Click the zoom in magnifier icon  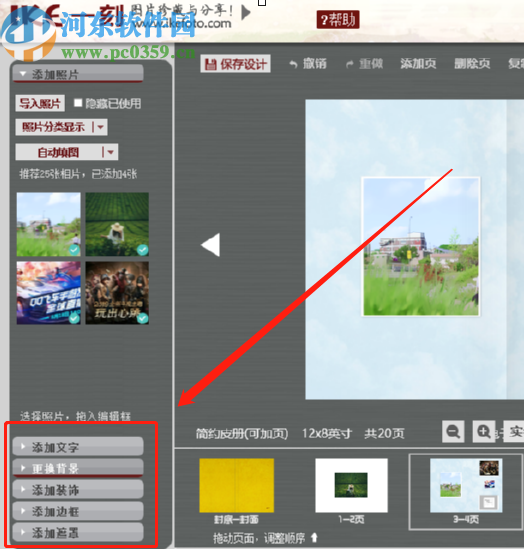pyautogui.click(x=484, y=431)
